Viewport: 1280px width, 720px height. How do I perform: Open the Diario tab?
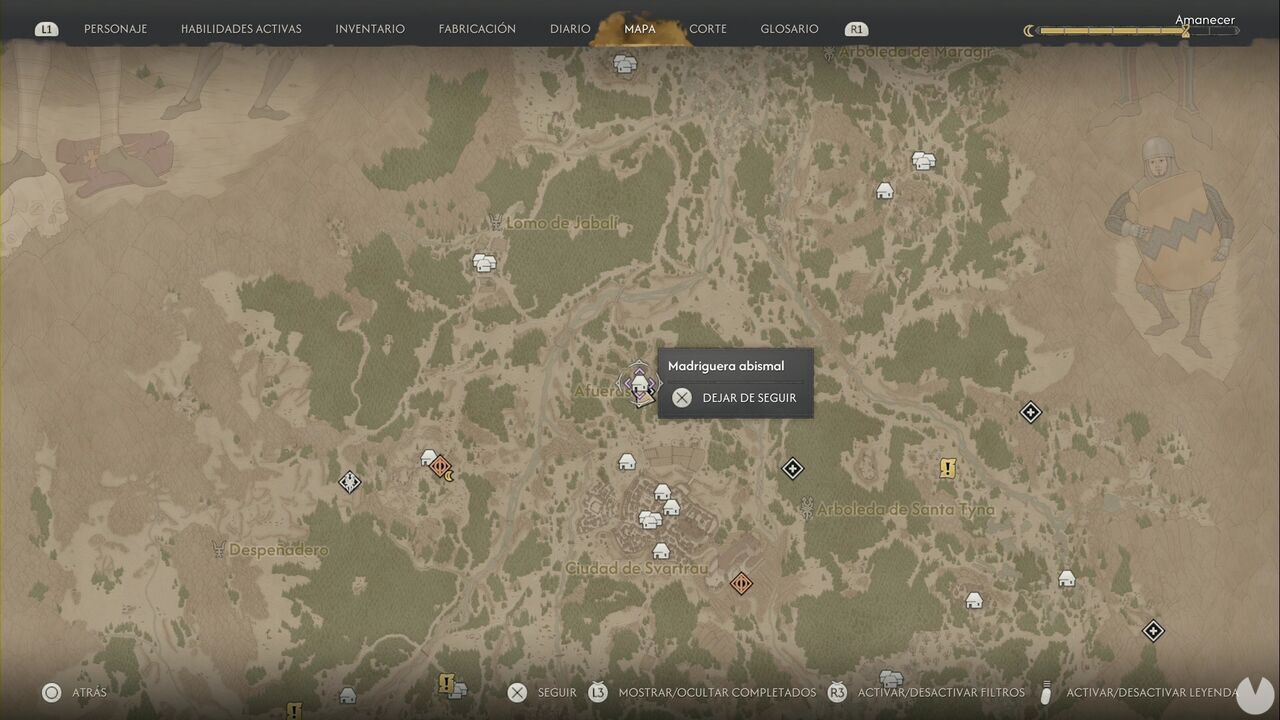pyautogui.click(x=570, y=29)
